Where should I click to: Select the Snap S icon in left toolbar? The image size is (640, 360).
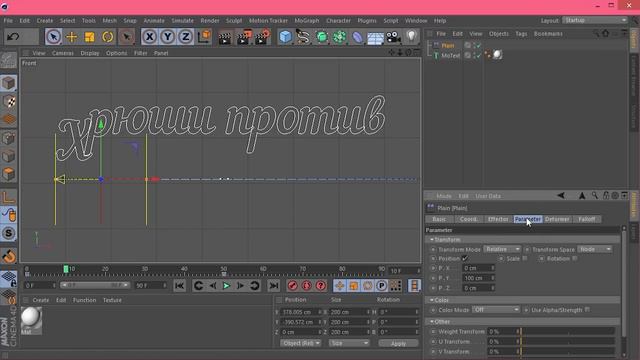click(9, 233)
